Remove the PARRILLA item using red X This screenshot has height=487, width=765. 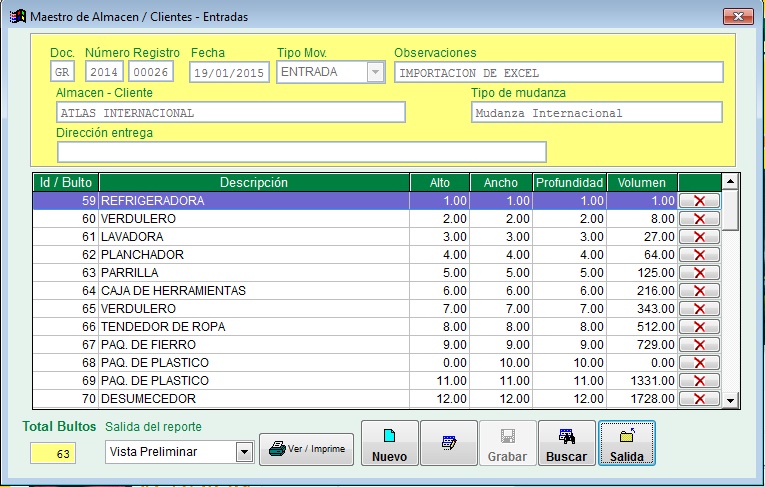(699, 273)
